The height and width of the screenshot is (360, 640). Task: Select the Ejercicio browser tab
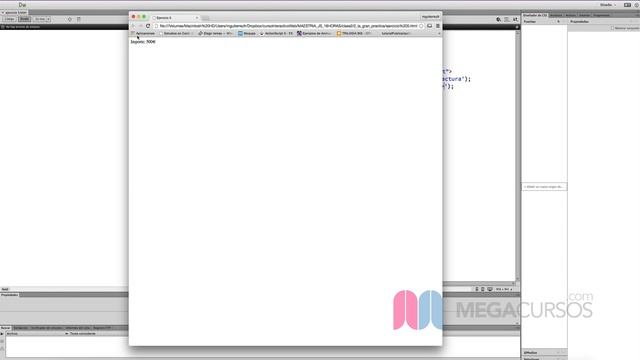point(174,18)
